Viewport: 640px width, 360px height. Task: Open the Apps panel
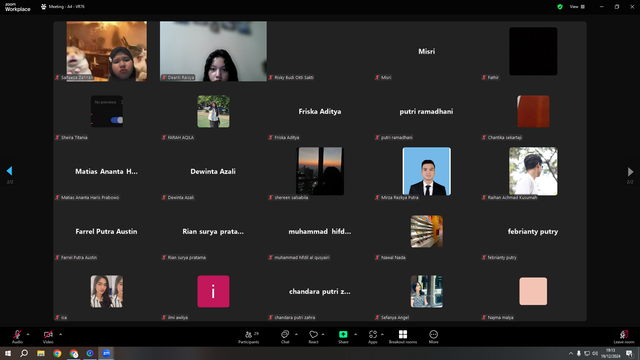373,337
